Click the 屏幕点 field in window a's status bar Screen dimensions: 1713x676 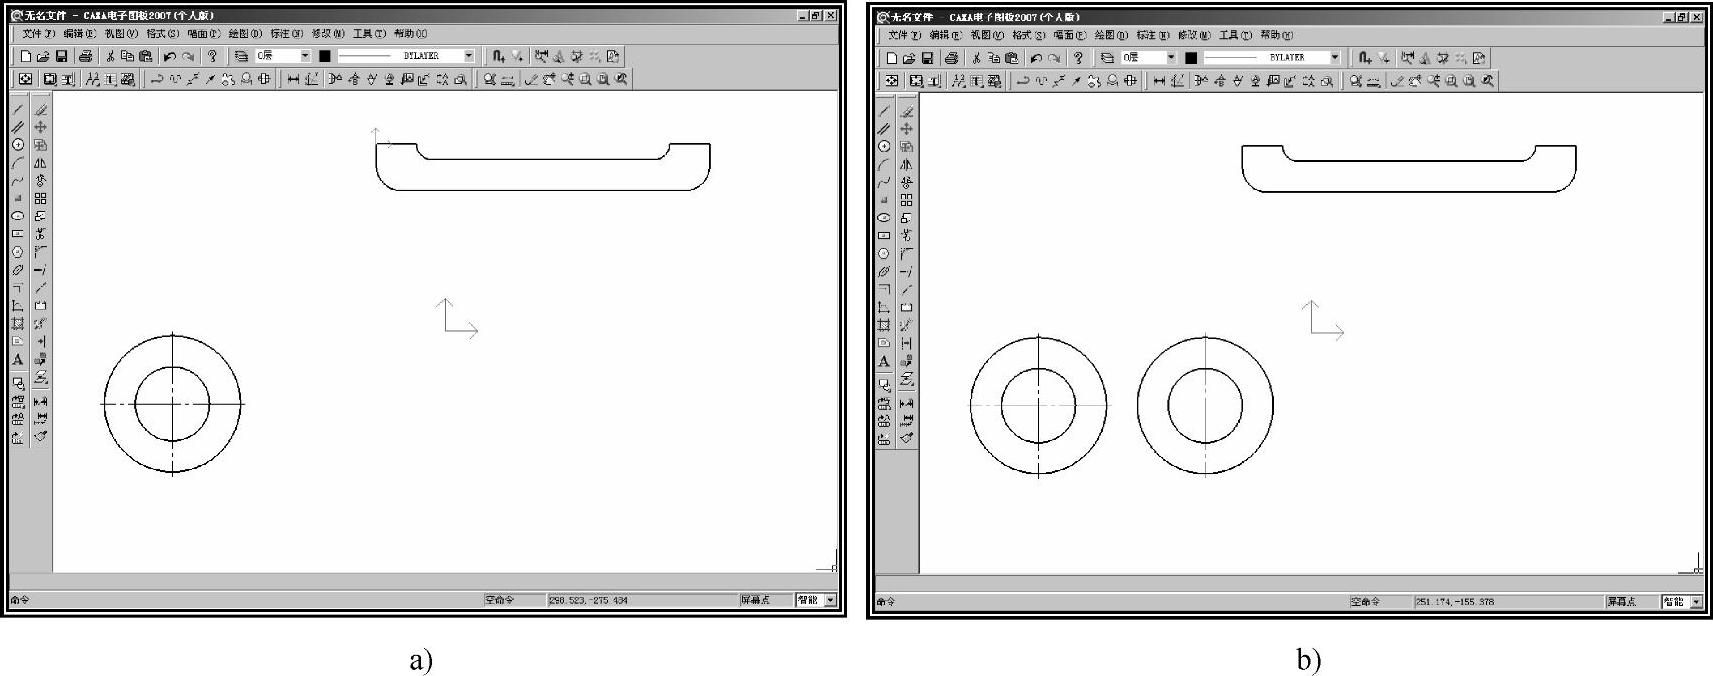[x=765, y=600]
